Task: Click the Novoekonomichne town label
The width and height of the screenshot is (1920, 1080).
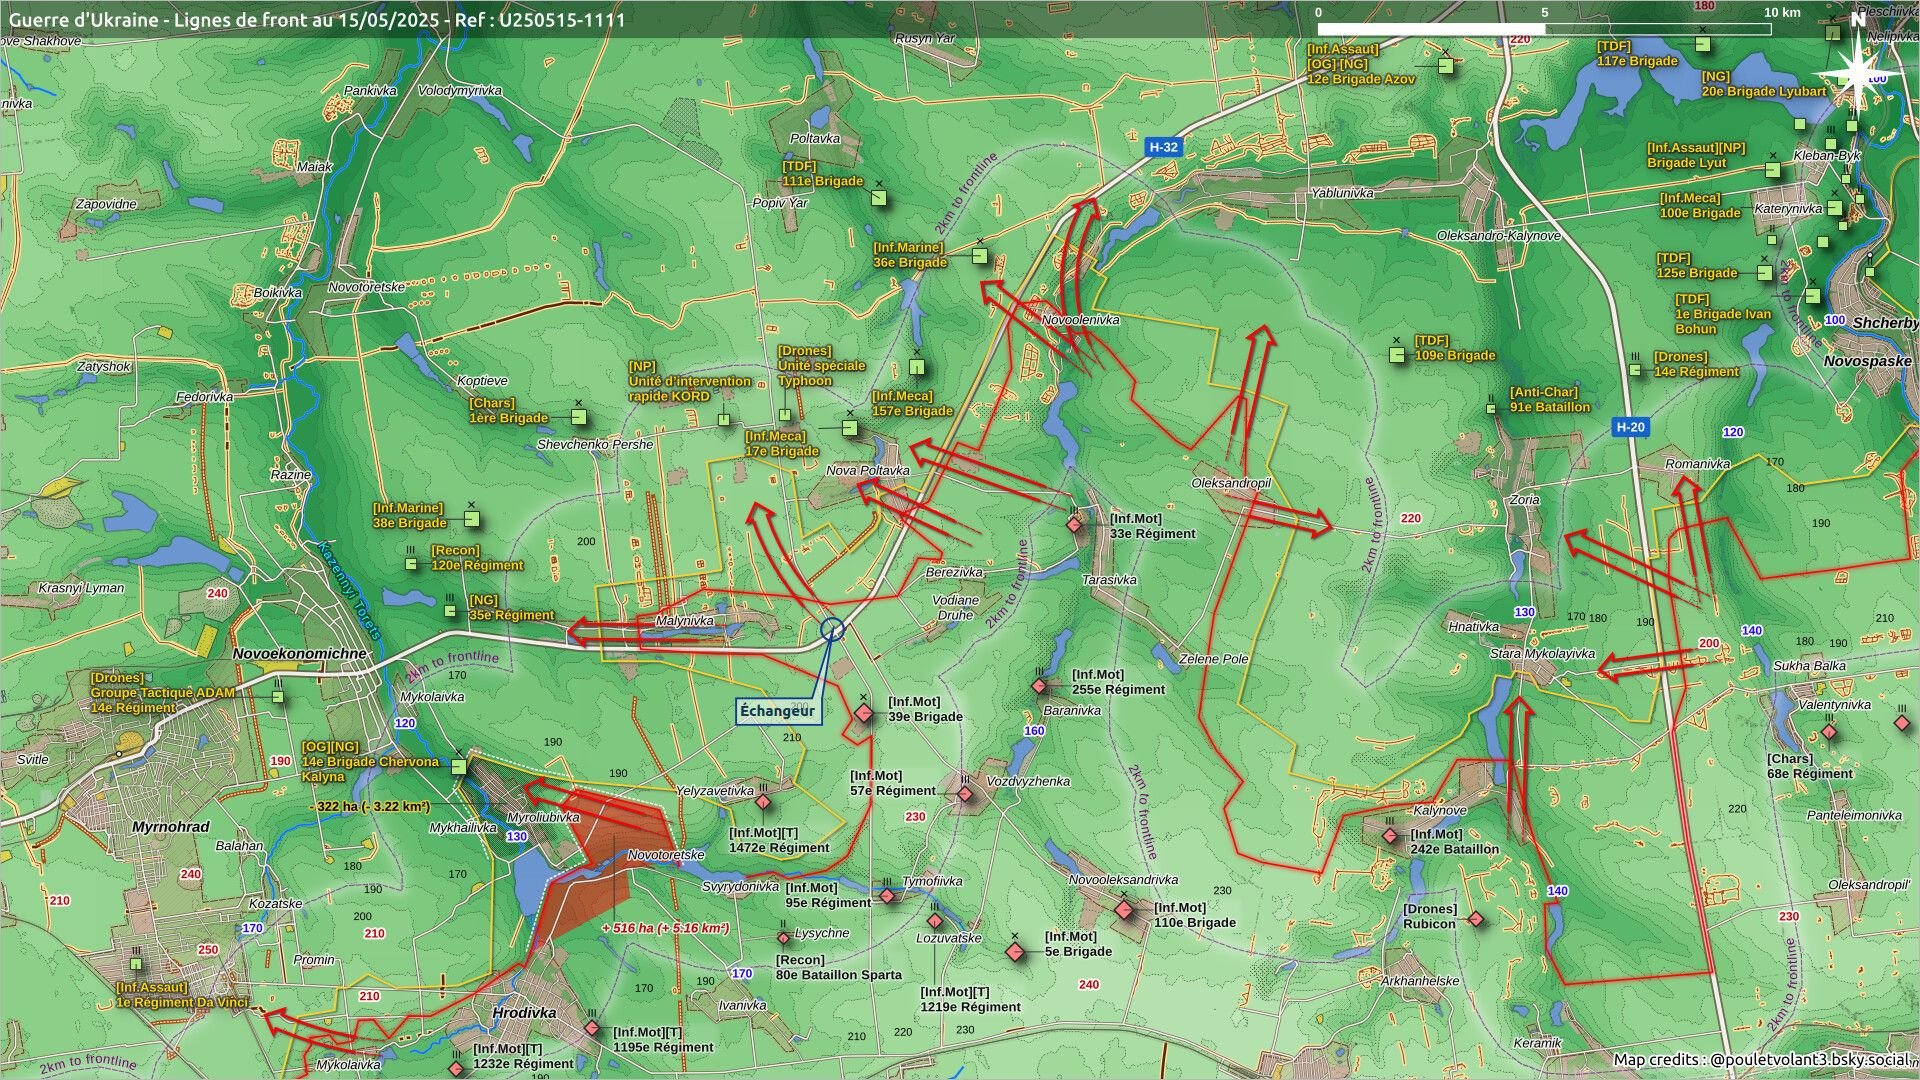Action: [300, 653]
